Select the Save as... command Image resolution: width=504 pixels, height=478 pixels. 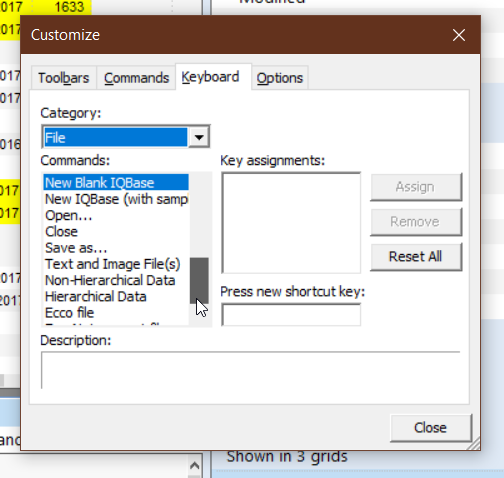[x=116, y=248]
